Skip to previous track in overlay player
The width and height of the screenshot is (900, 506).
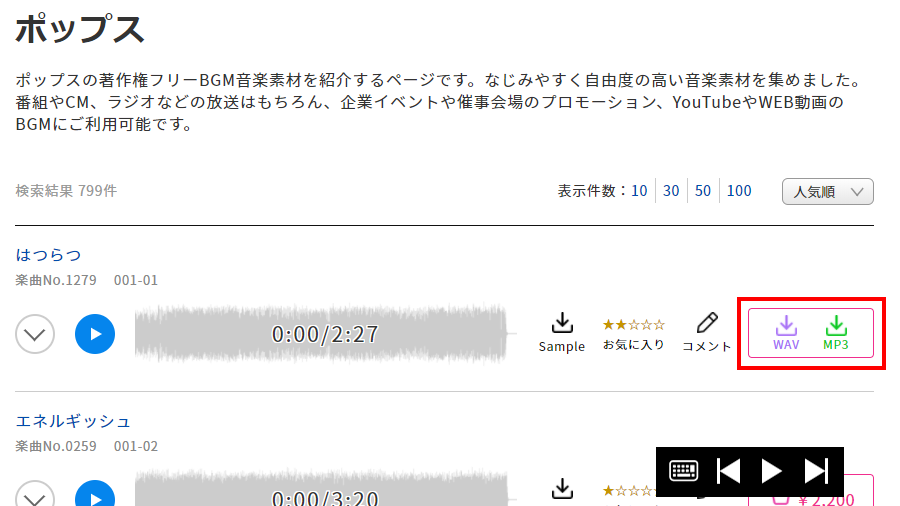click(728, 471)
